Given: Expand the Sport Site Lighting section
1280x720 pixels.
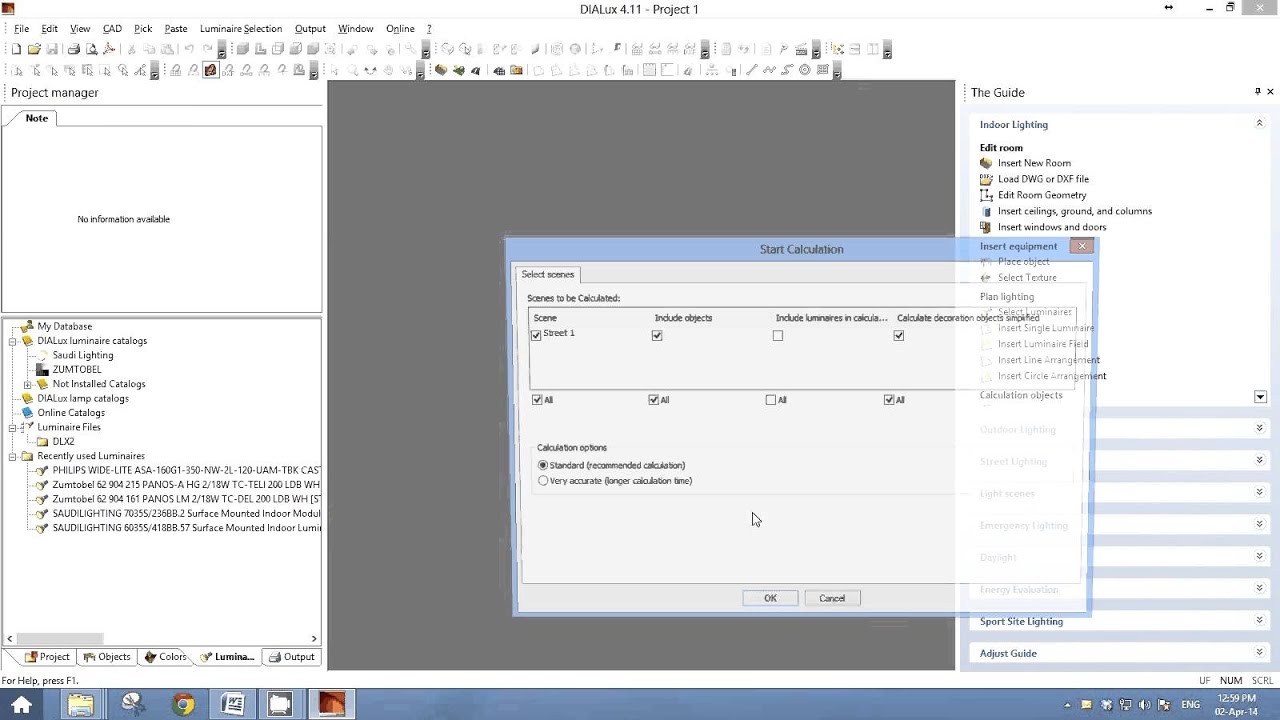Looking at the screenshot, I should (x=1259, y=621).
